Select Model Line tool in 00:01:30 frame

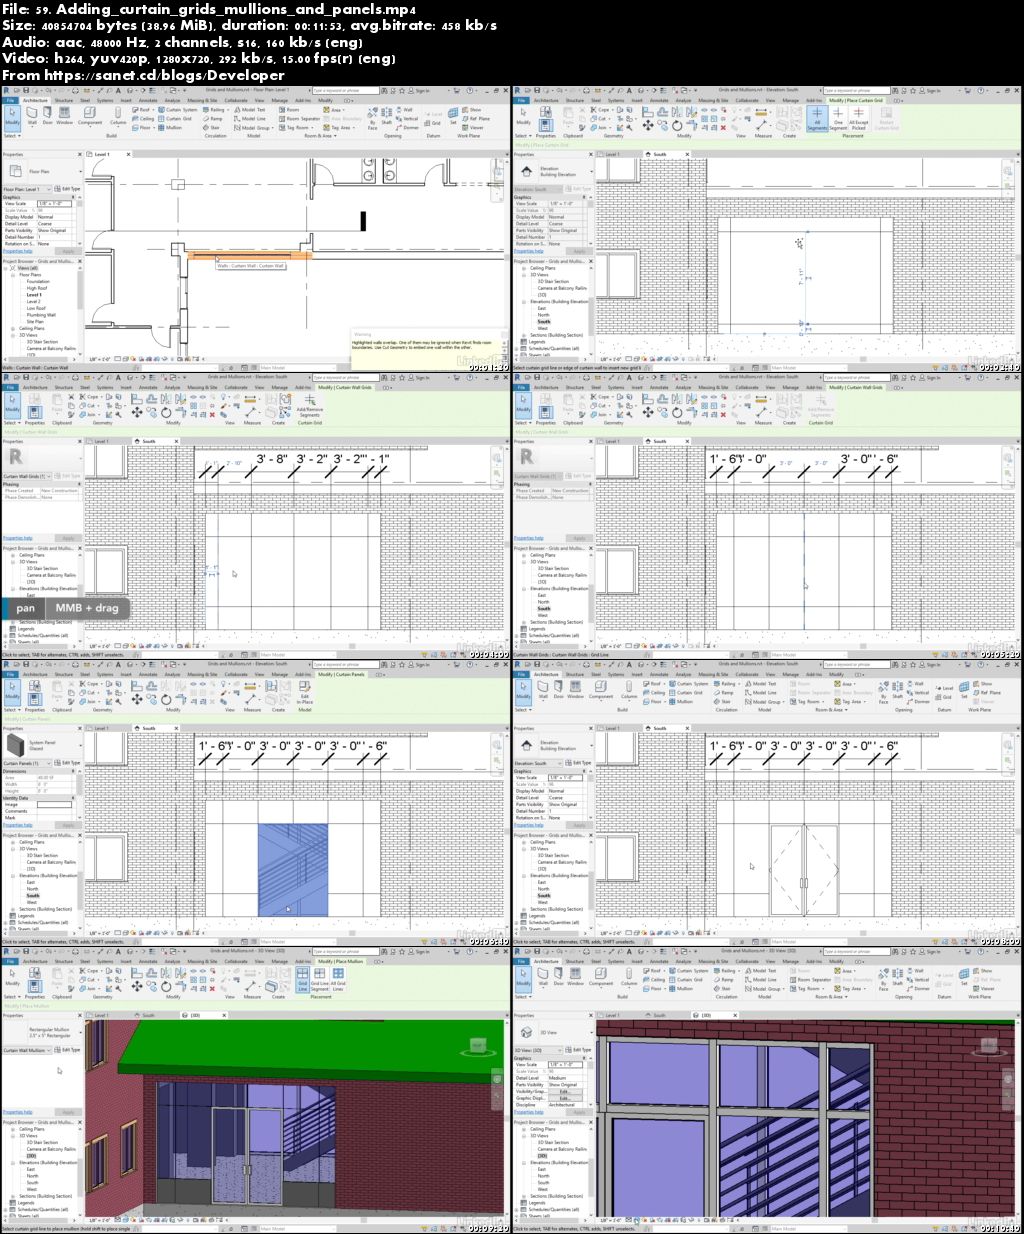click(x=250, y=119)
